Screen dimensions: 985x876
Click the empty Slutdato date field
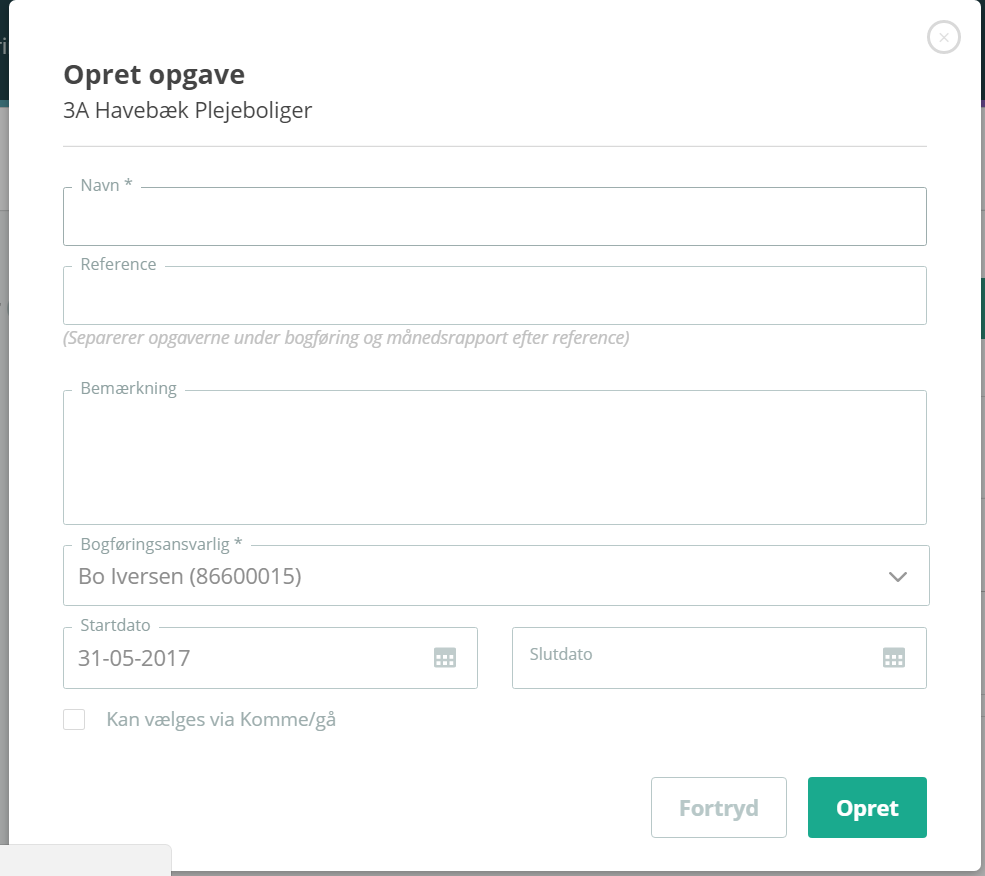(719, 658)
